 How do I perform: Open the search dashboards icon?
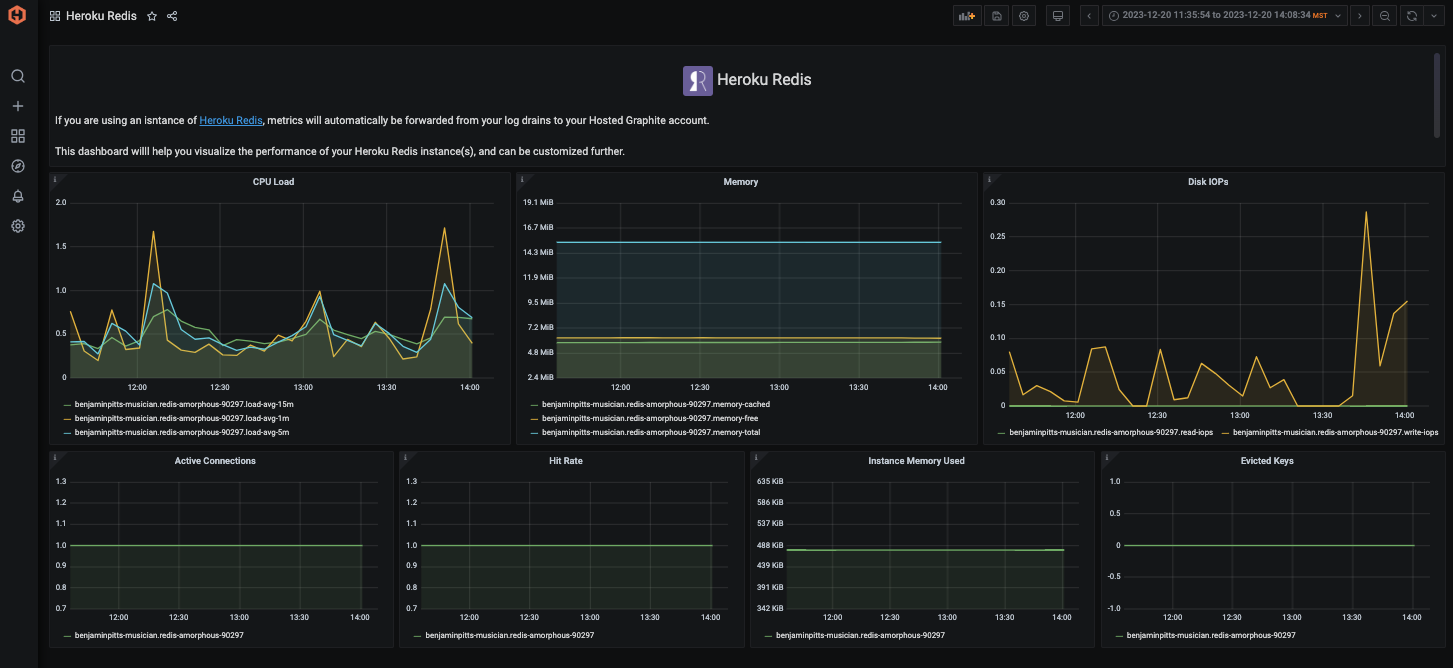[x=17, y=75]
